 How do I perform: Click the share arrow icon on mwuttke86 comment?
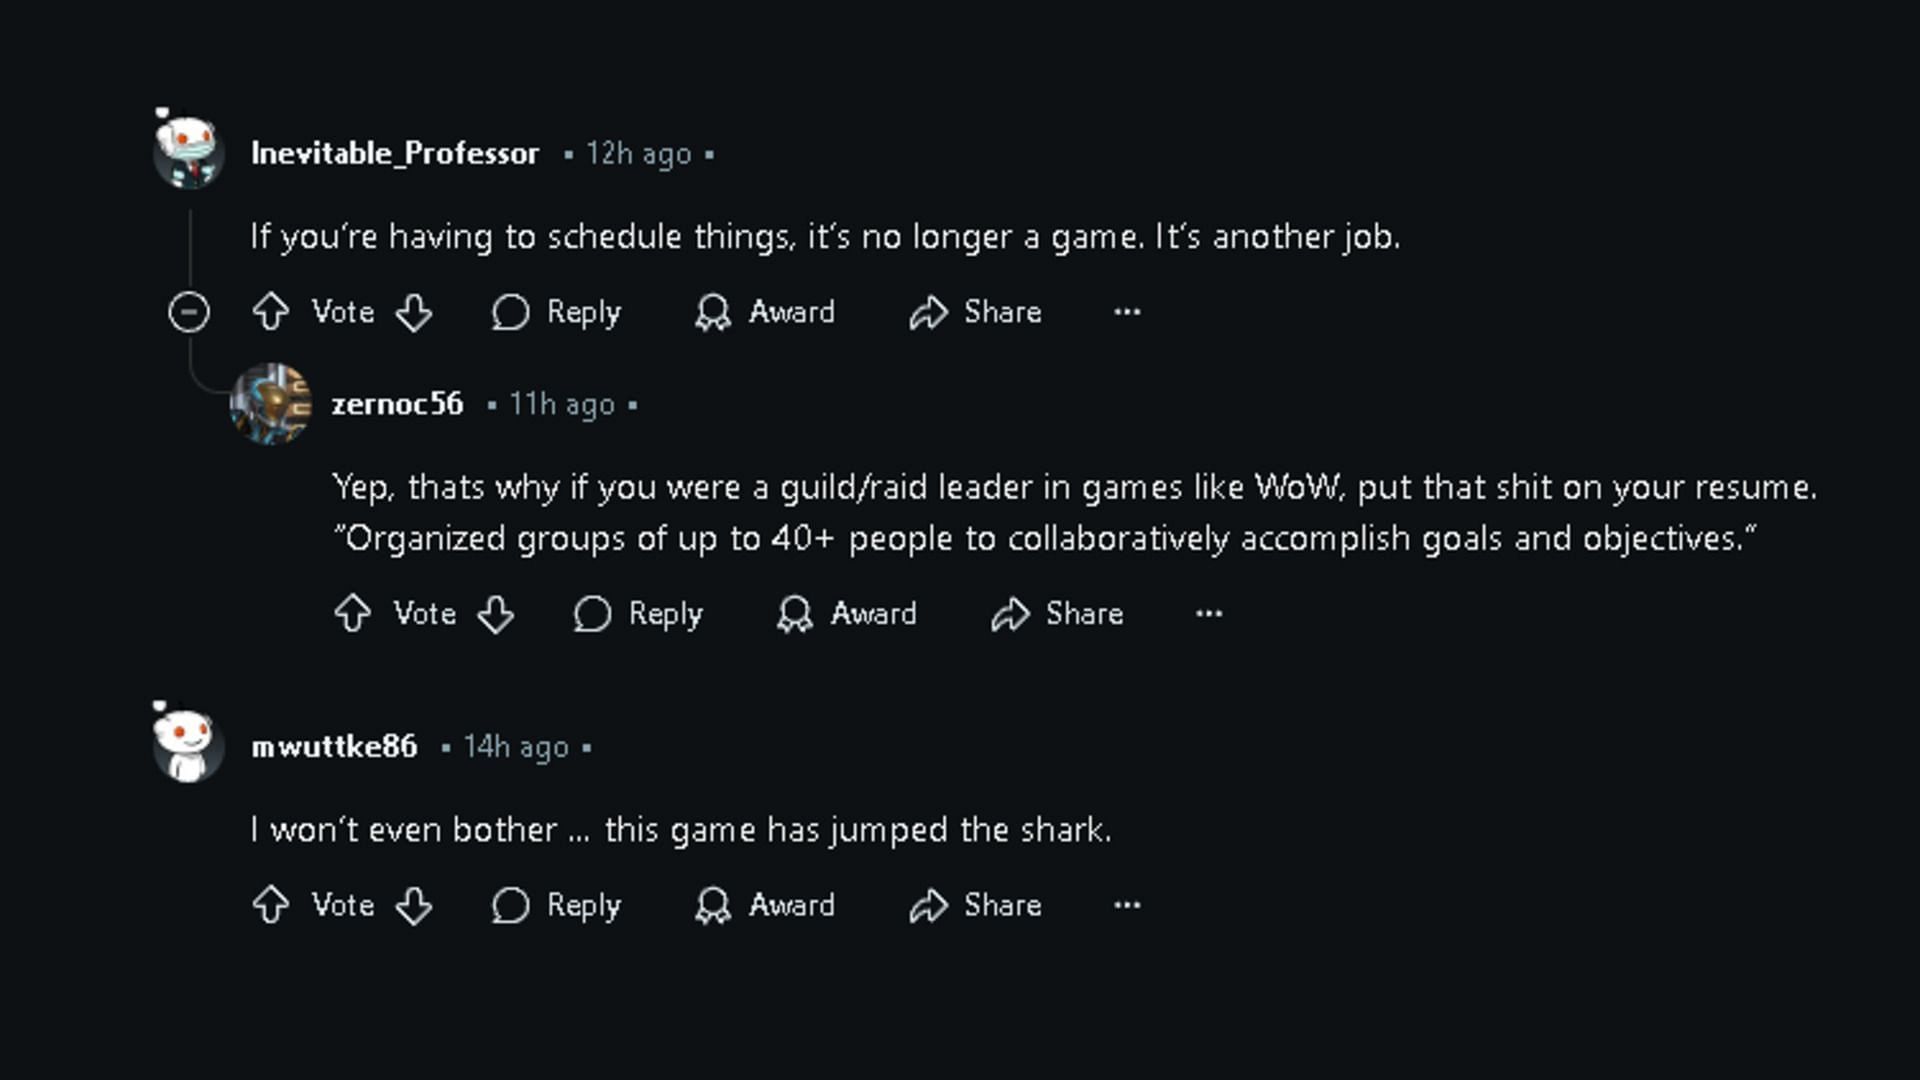(930, 905)
